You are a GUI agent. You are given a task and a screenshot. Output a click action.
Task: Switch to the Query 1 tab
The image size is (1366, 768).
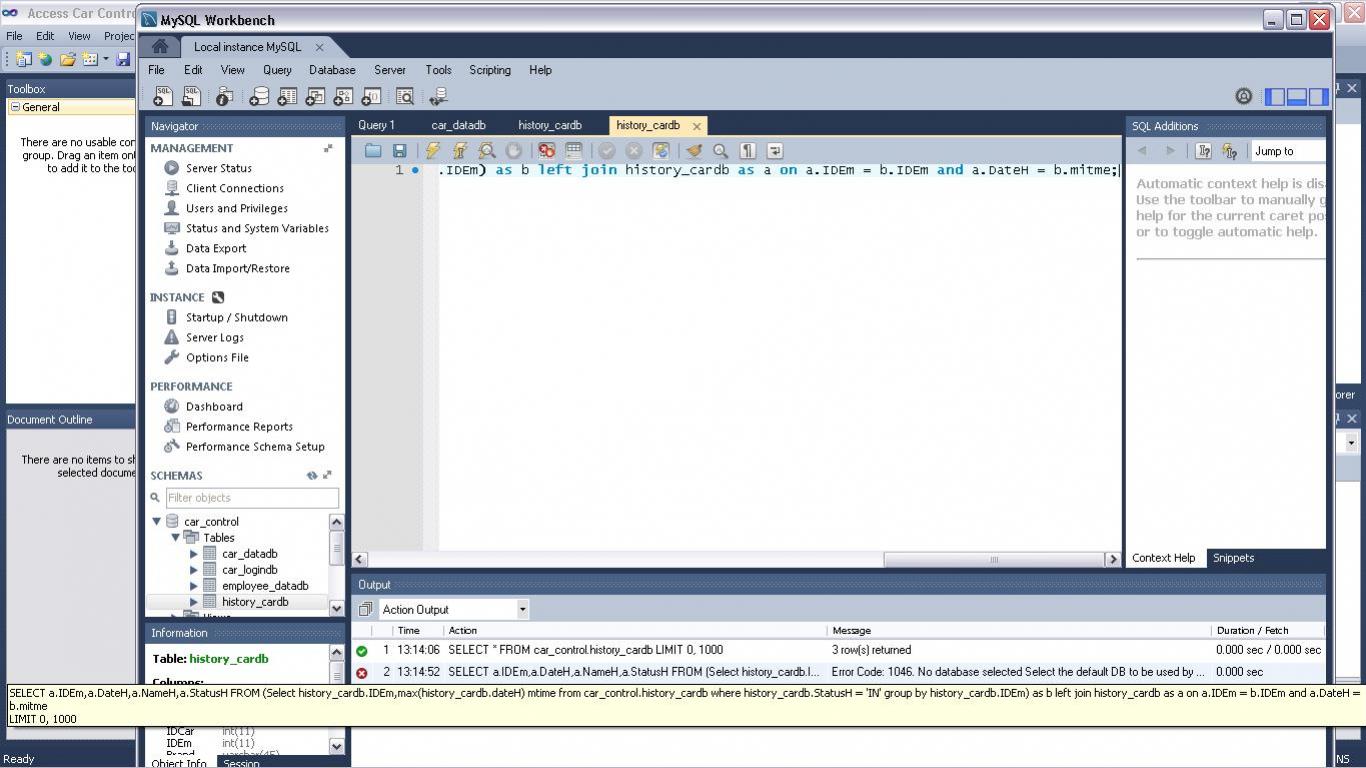[x=377, y=125]
